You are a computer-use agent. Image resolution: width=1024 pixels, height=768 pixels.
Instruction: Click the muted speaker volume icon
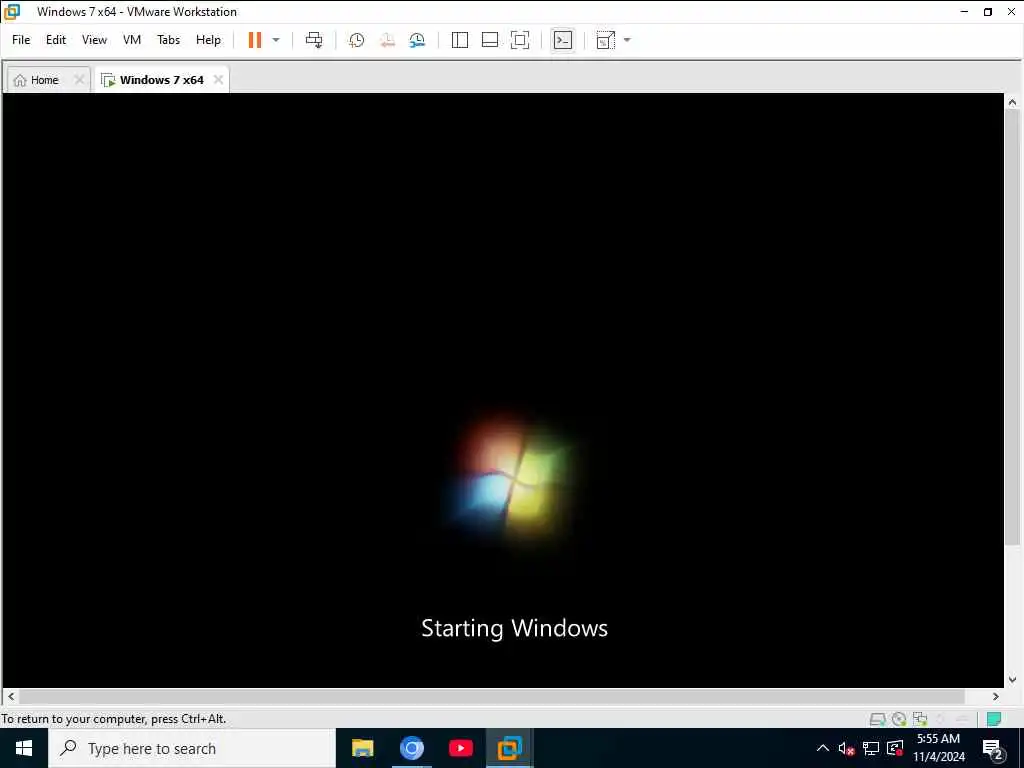[846, 748]
